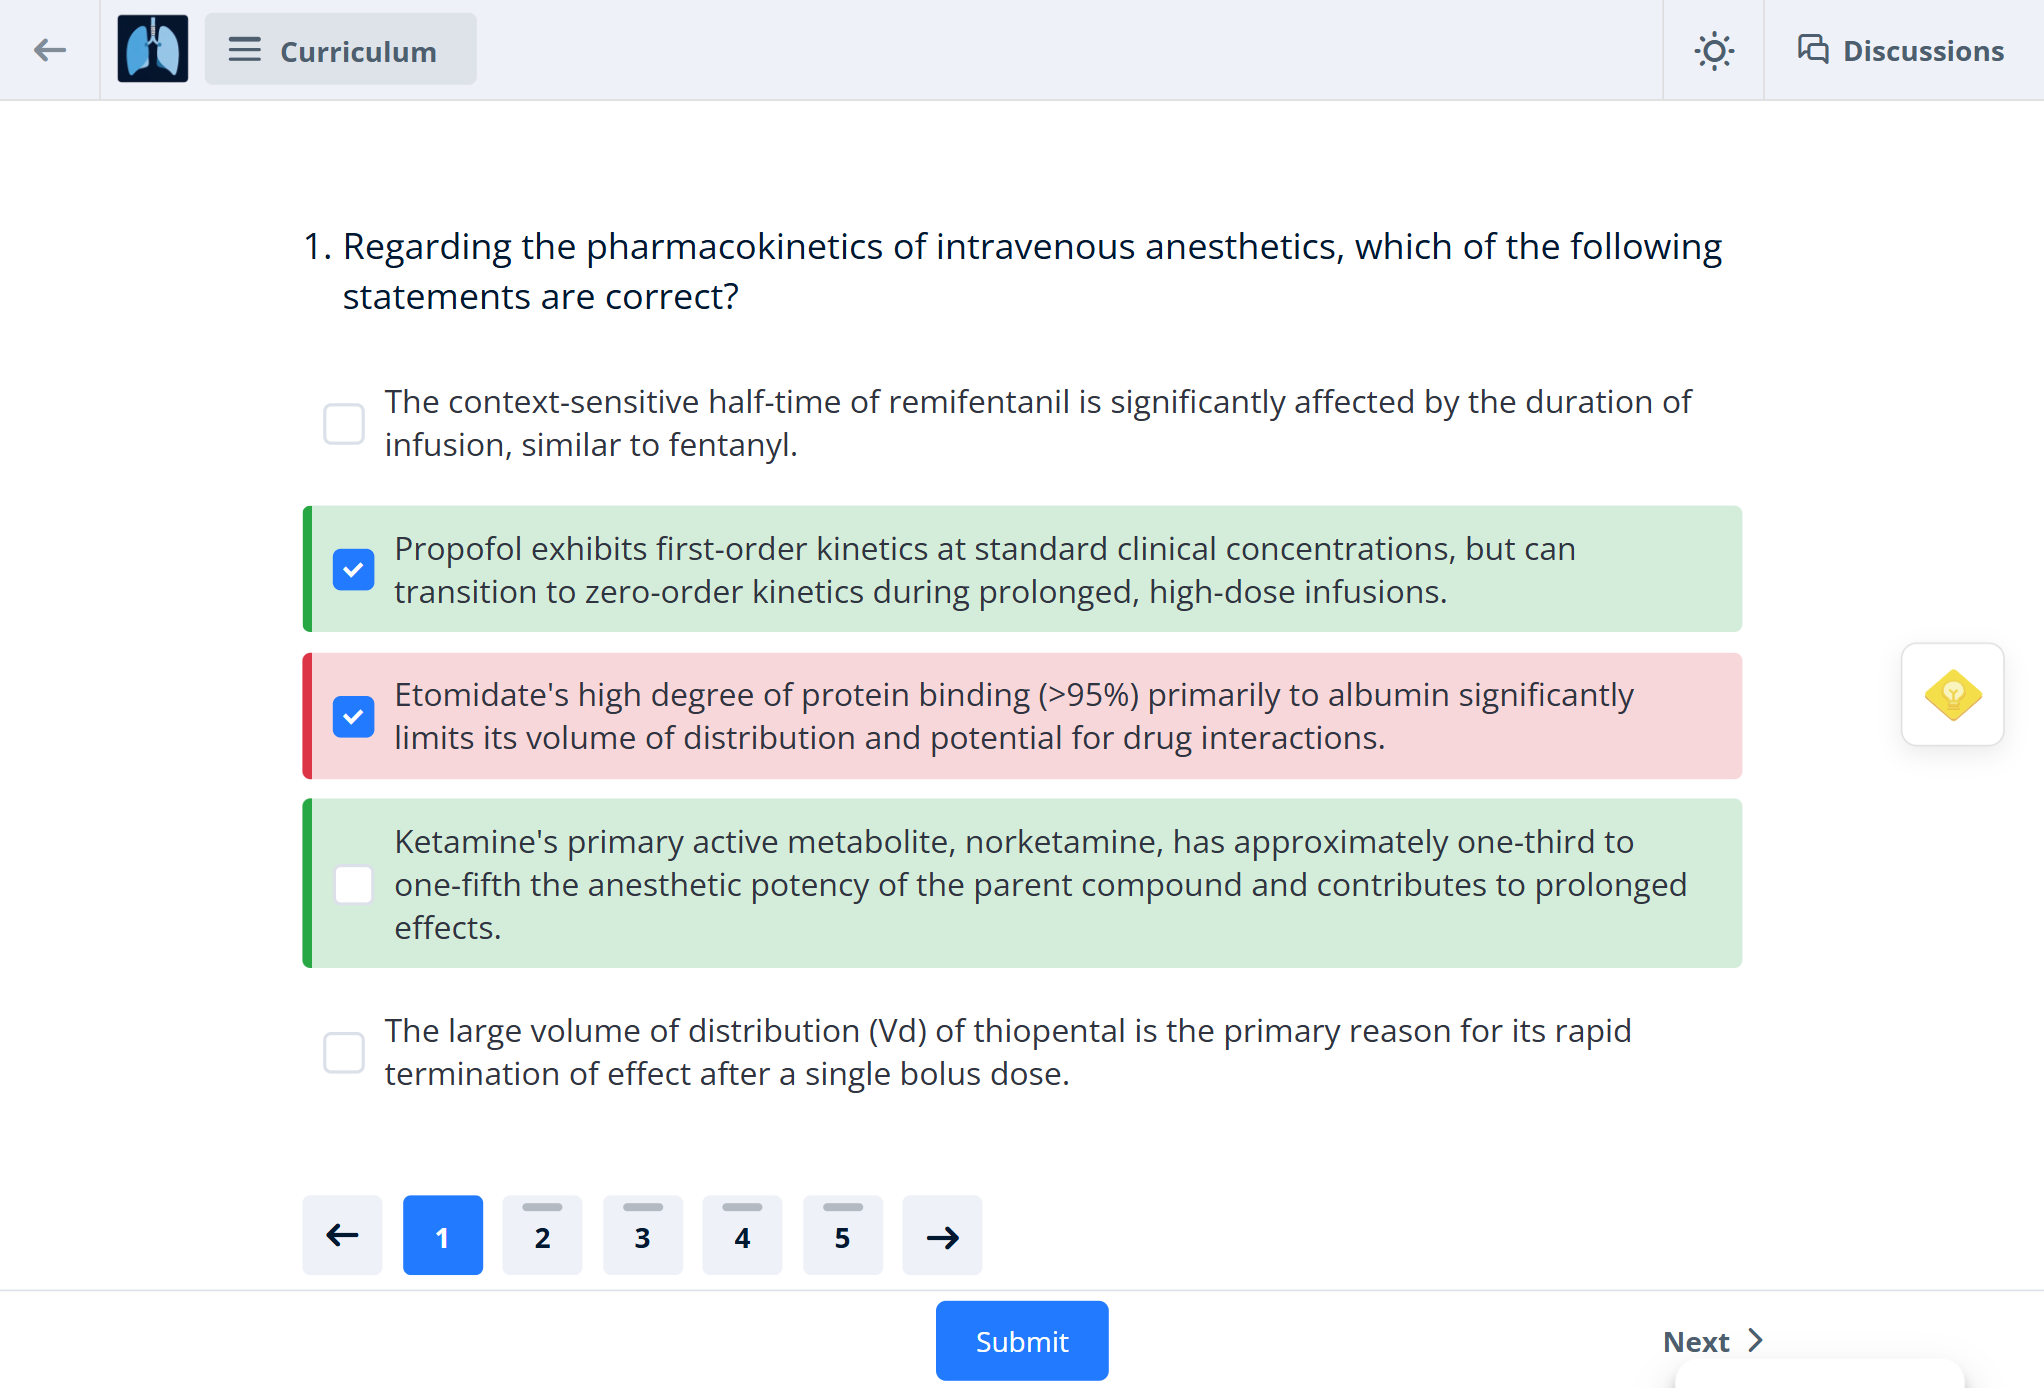The image size is (2044, 1388).
Task: Uncheck the Etomidate protein binding option
Action: 354,716
